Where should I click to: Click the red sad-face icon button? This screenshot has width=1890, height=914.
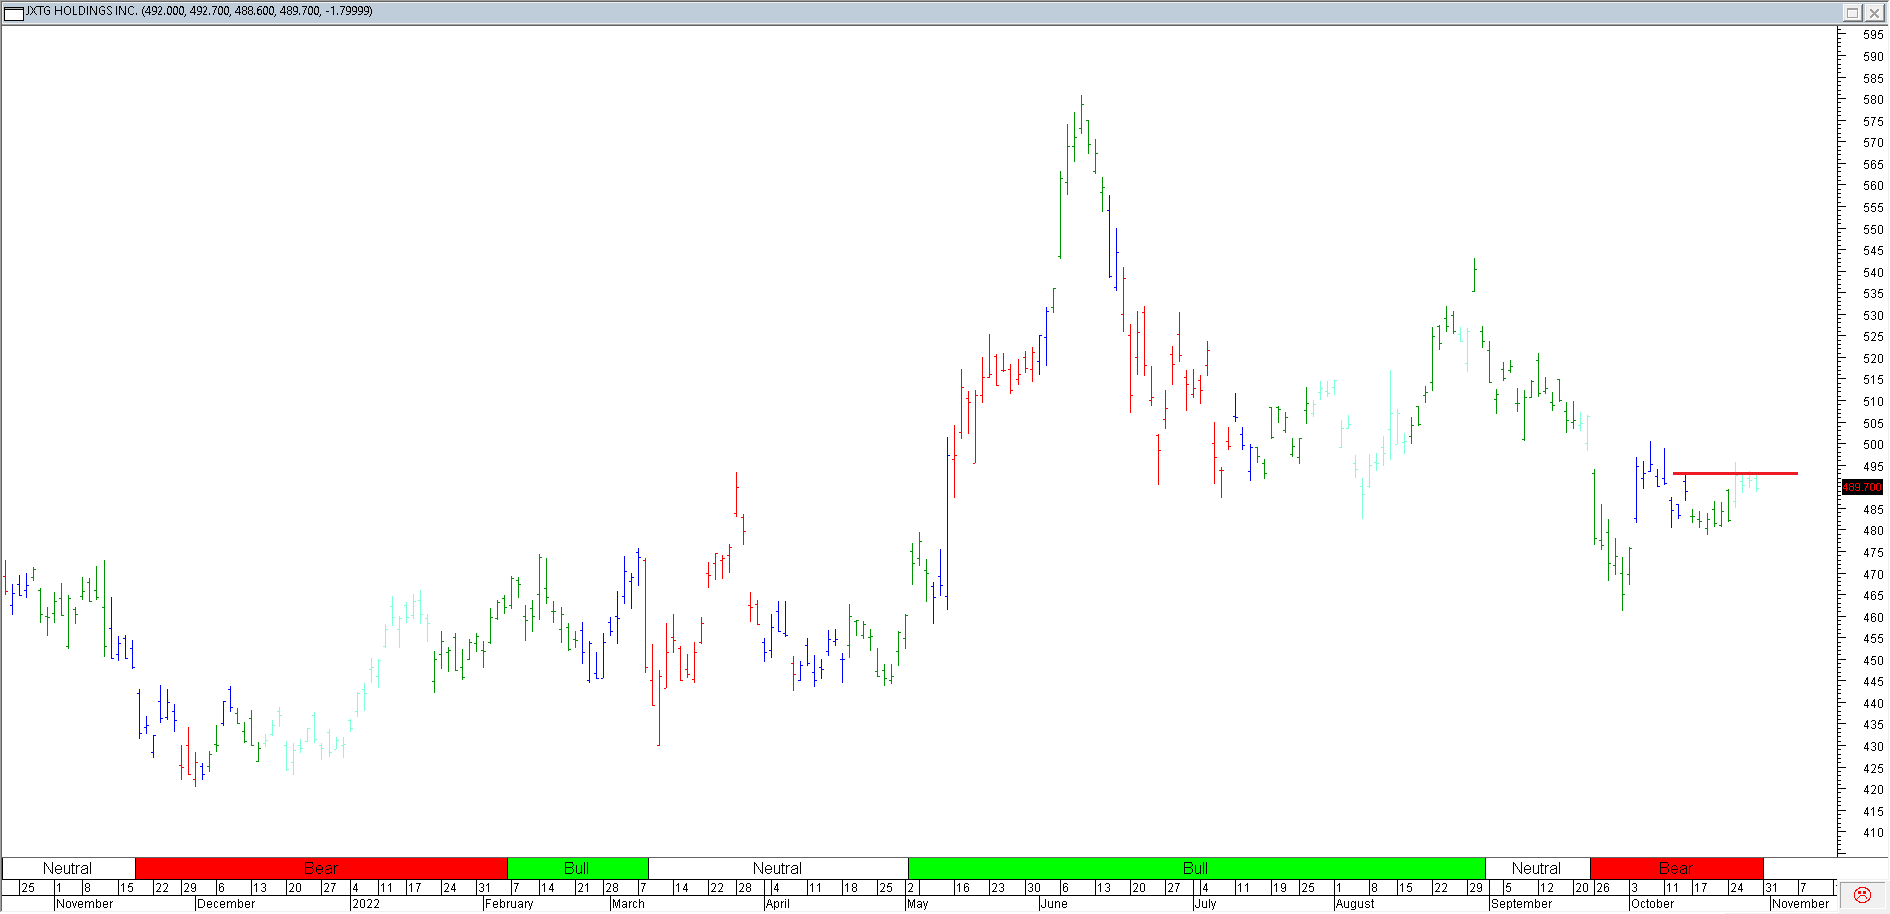(1862, 895)
